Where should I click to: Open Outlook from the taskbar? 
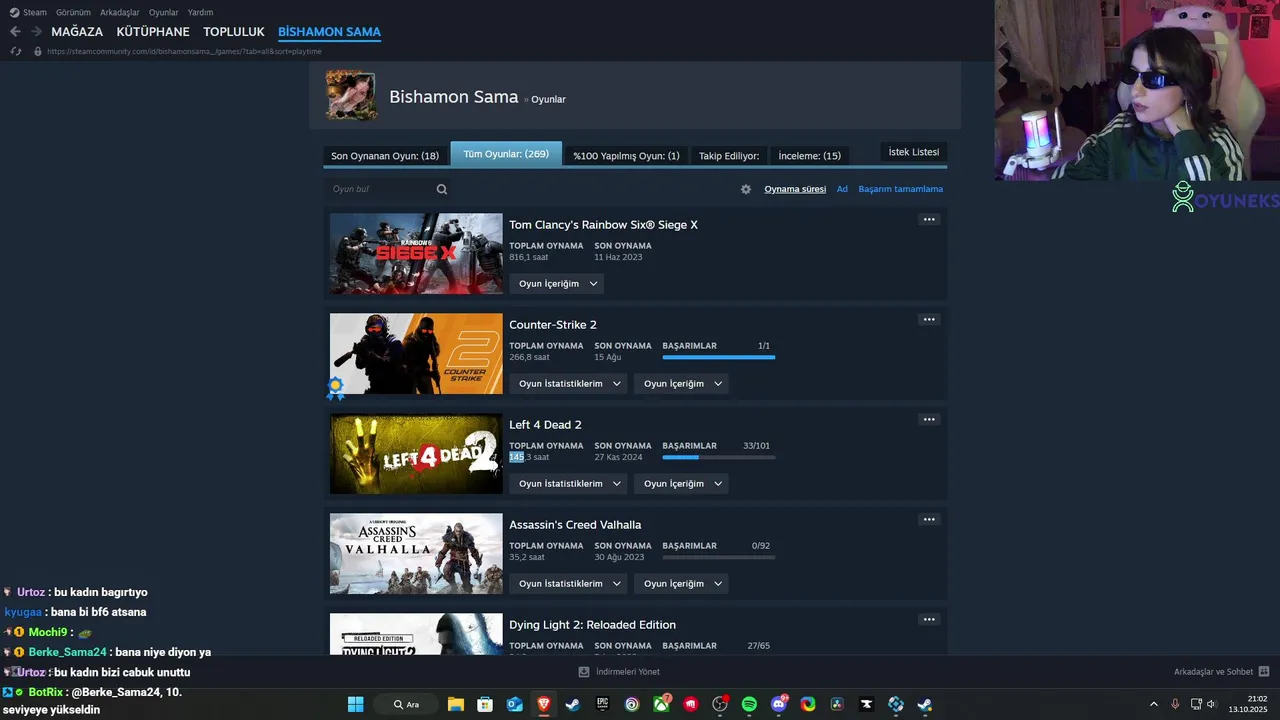coord(515,704)
